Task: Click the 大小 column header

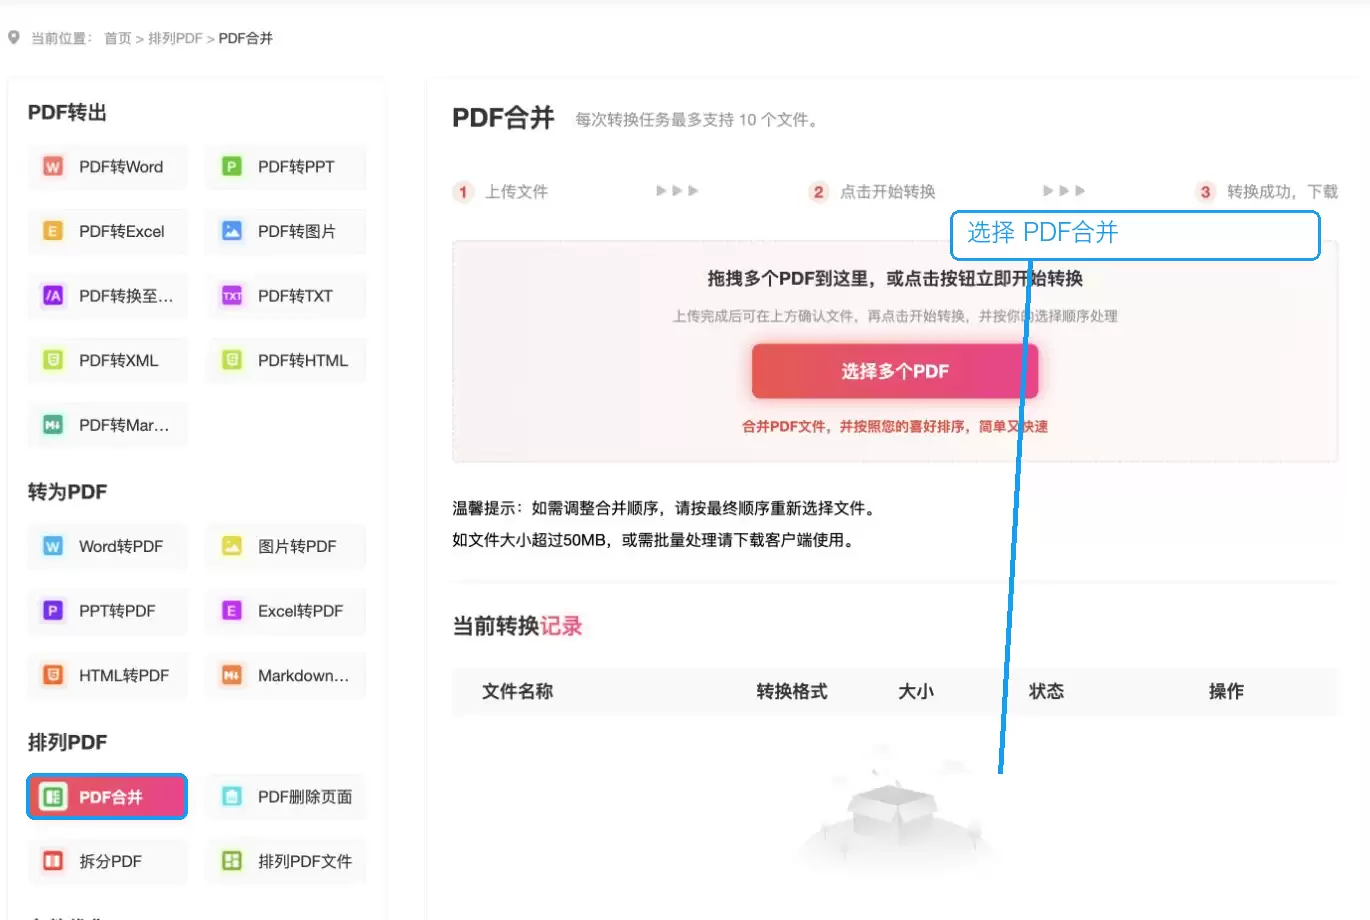Action: pos(916,691)
